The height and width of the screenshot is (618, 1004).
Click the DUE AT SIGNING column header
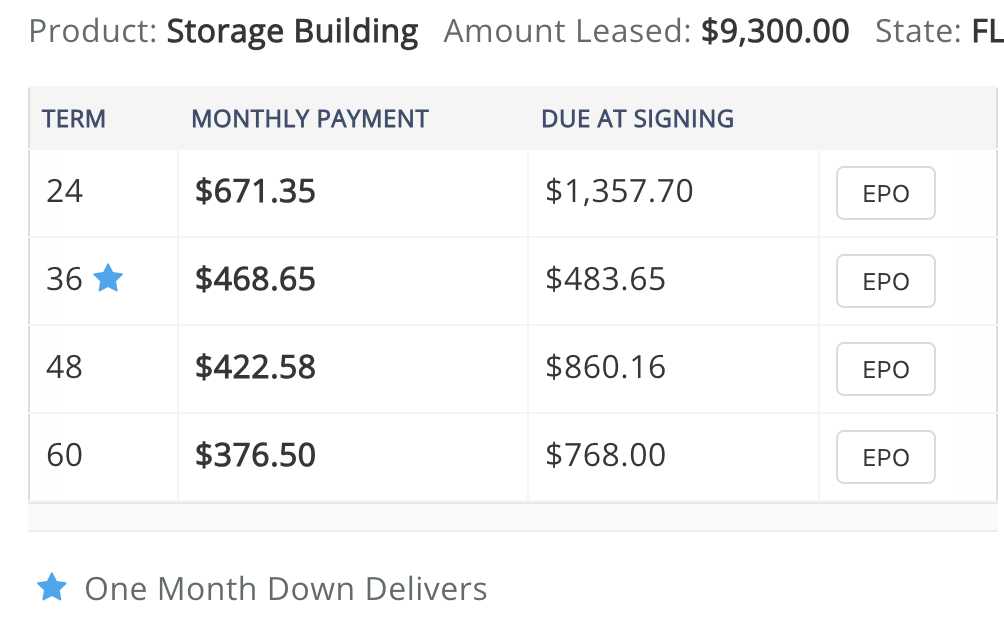tap(638, 119)
